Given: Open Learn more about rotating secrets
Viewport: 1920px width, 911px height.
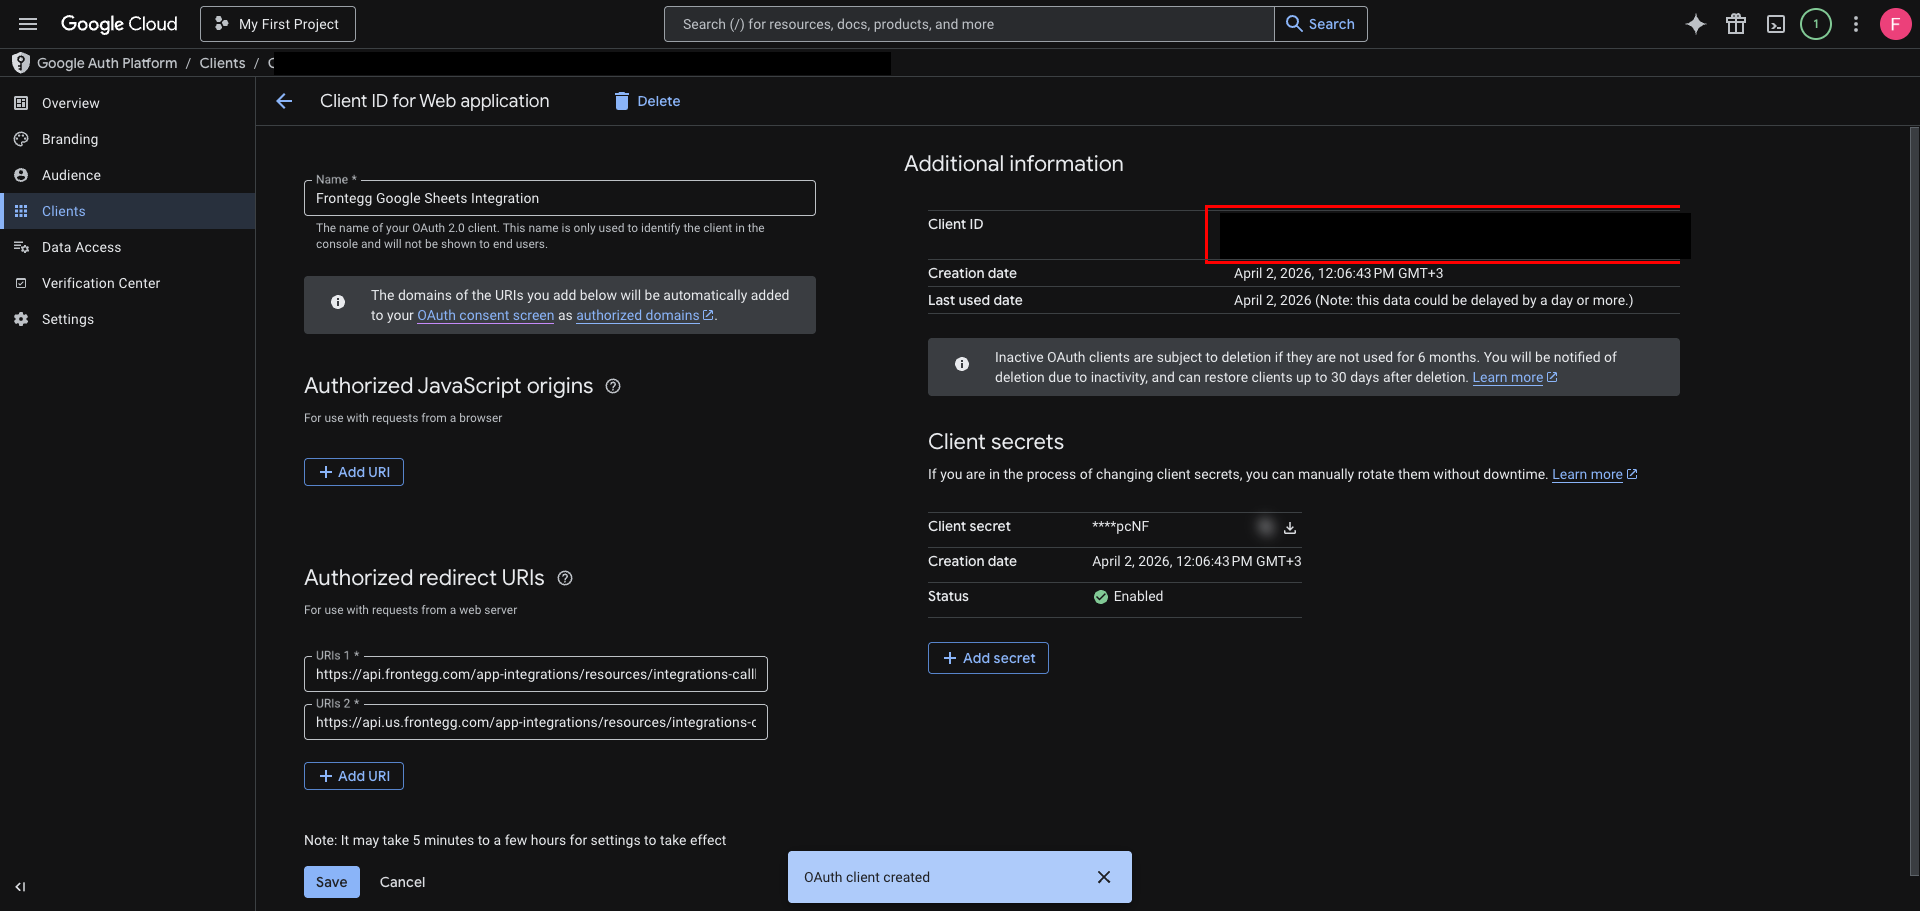Looking at the screenshot, I should [x=1594, y=474].
